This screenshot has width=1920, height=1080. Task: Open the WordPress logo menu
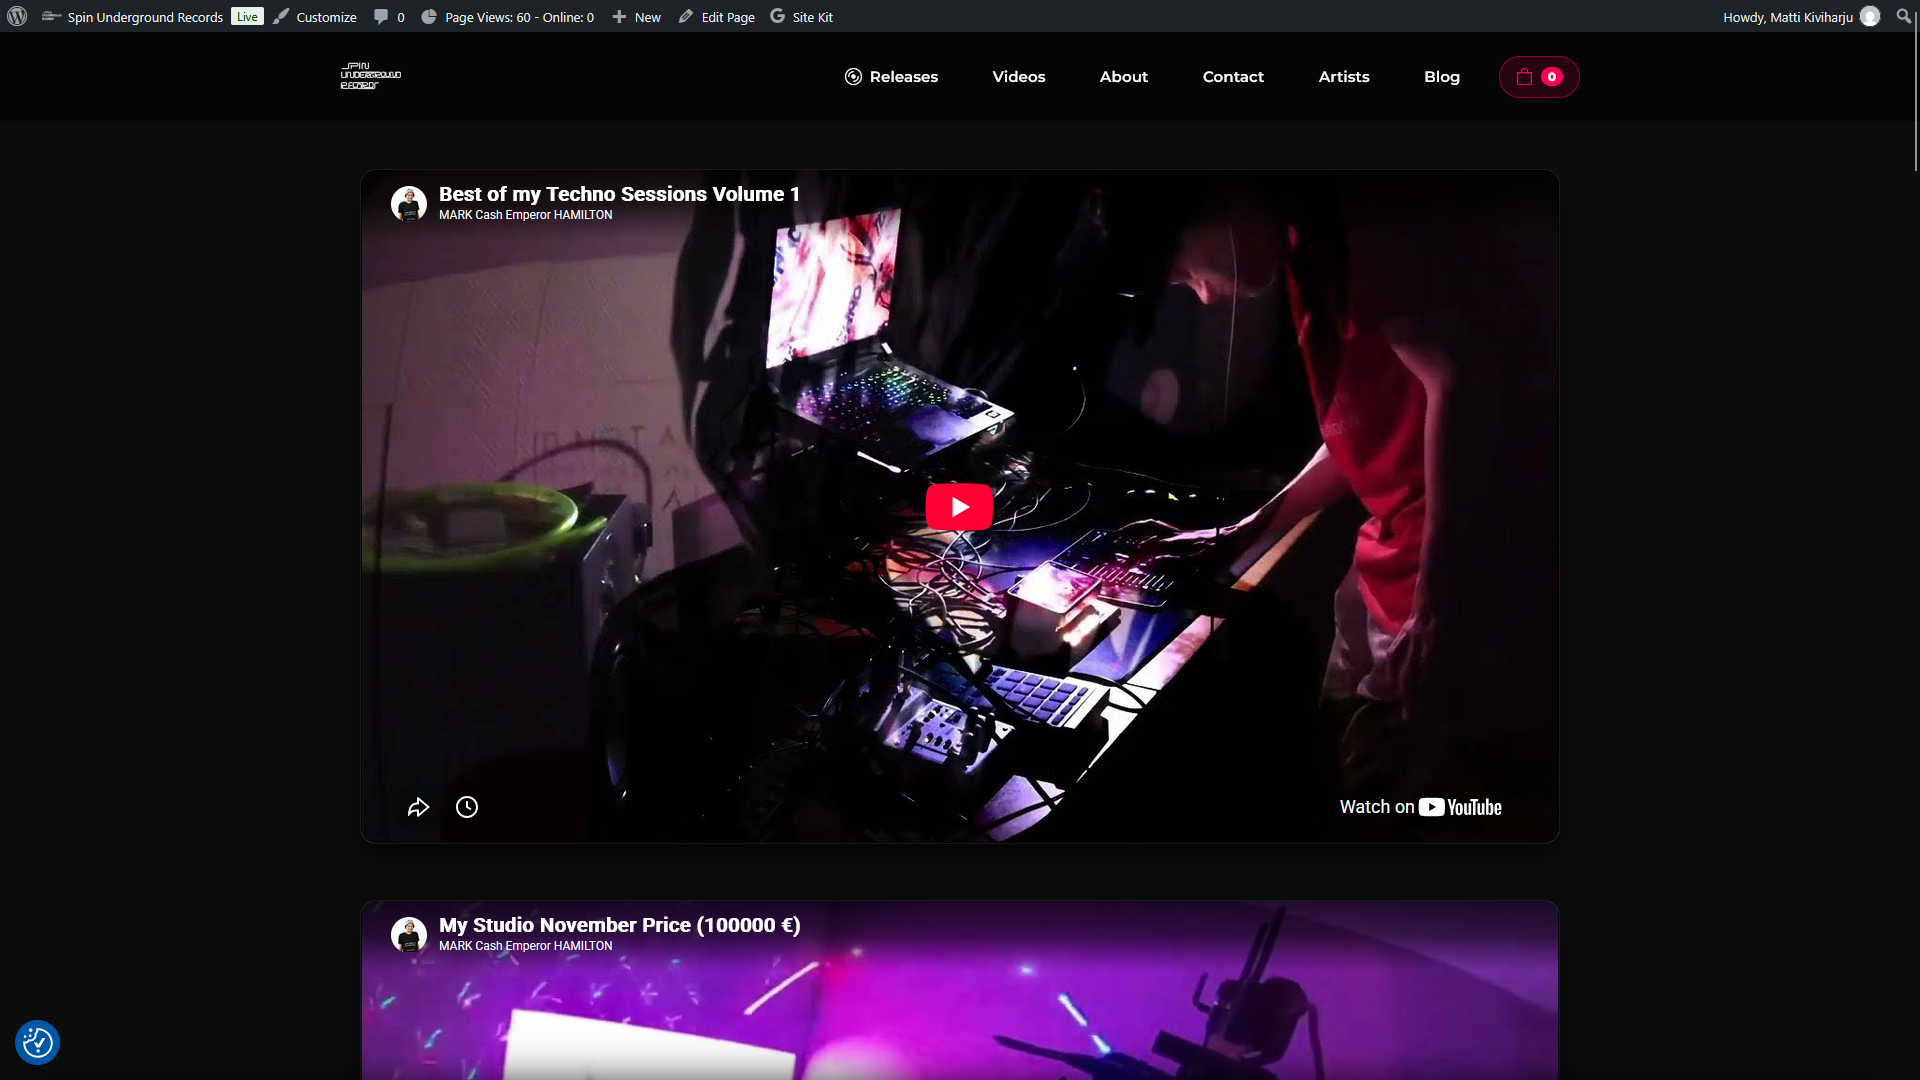(17, 17)
